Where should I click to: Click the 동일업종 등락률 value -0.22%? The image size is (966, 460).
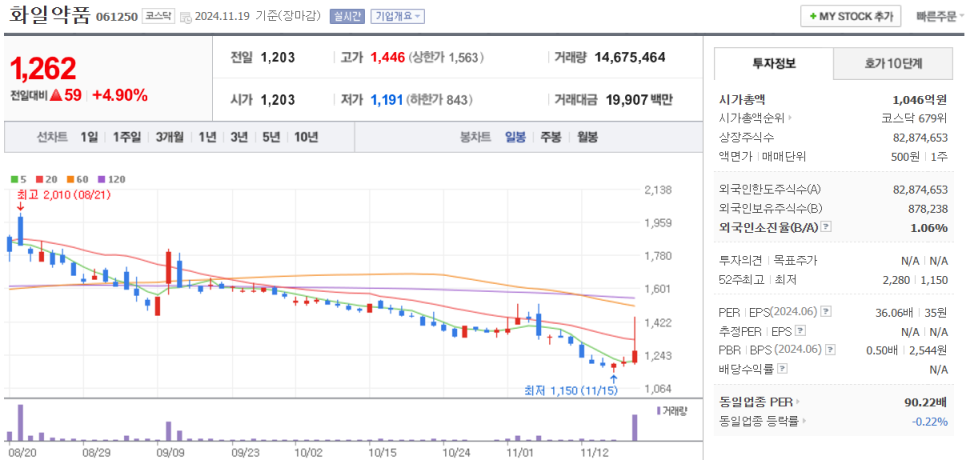click(930, 421)
